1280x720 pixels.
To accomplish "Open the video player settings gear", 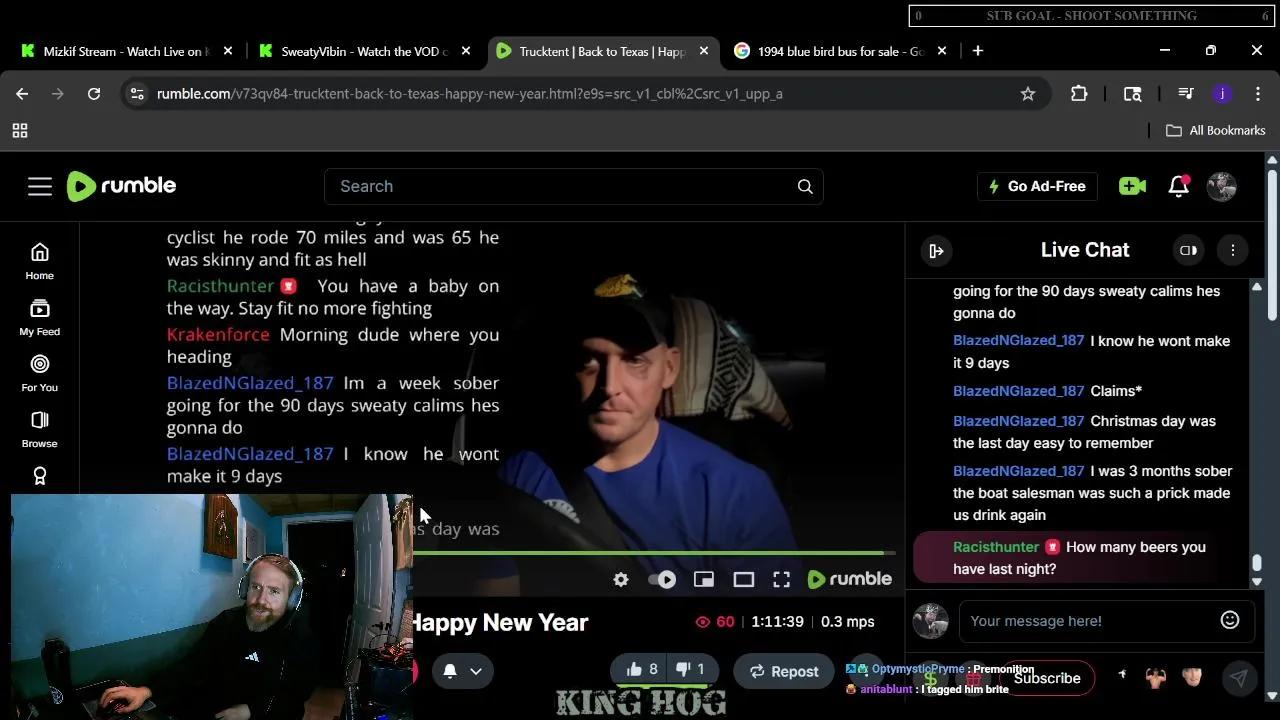I will coord(620,579).
